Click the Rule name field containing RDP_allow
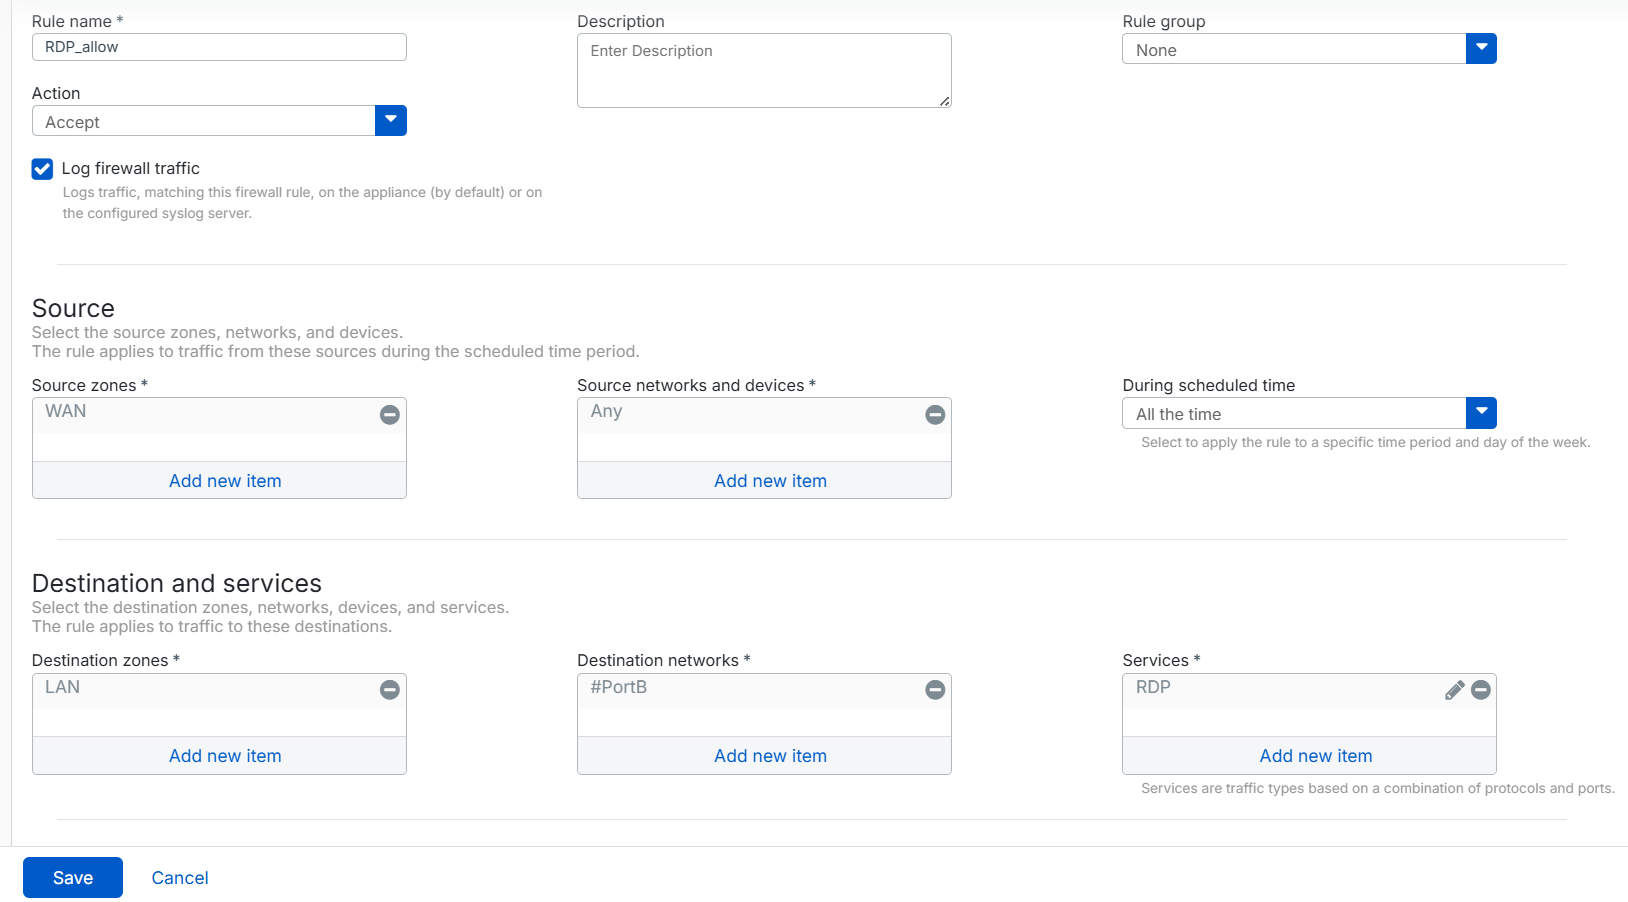Screen dimensions: 1628x902 point(218,46)
